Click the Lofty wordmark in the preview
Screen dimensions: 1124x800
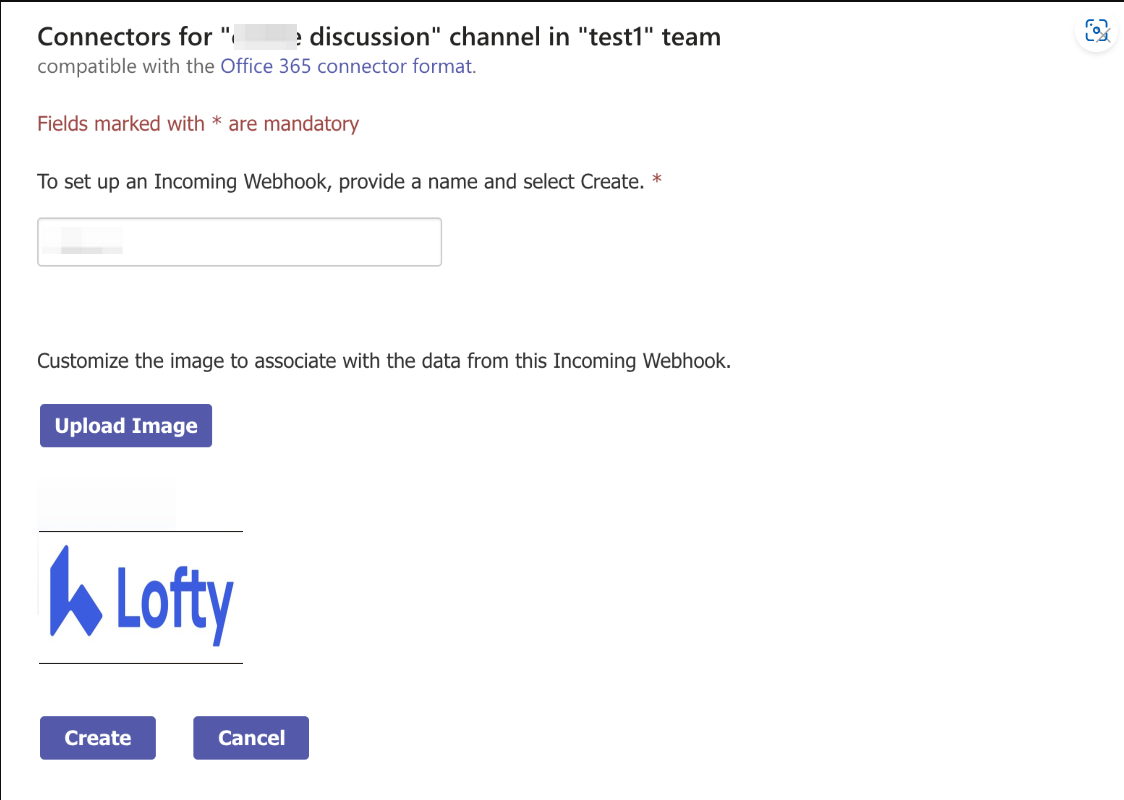point(175,601)
